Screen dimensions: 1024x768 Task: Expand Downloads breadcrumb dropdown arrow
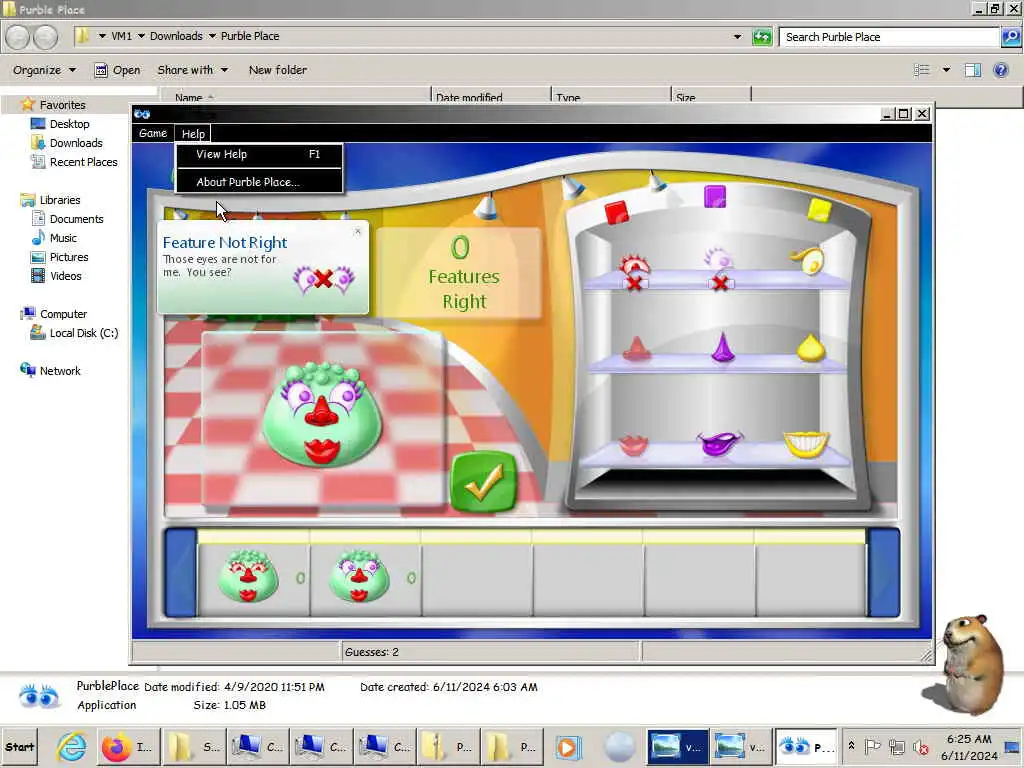coord(212,37)
